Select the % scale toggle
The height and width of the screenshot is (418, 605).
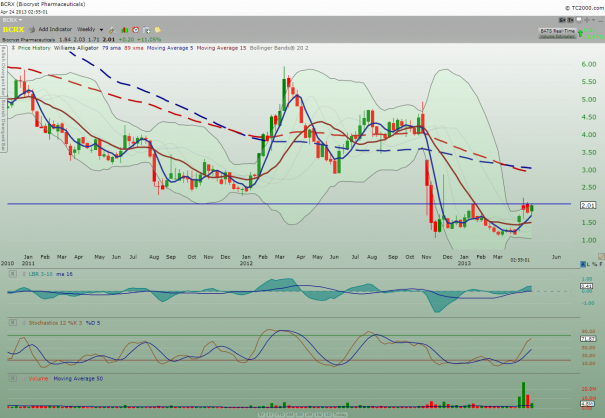[x=595, y=264]
